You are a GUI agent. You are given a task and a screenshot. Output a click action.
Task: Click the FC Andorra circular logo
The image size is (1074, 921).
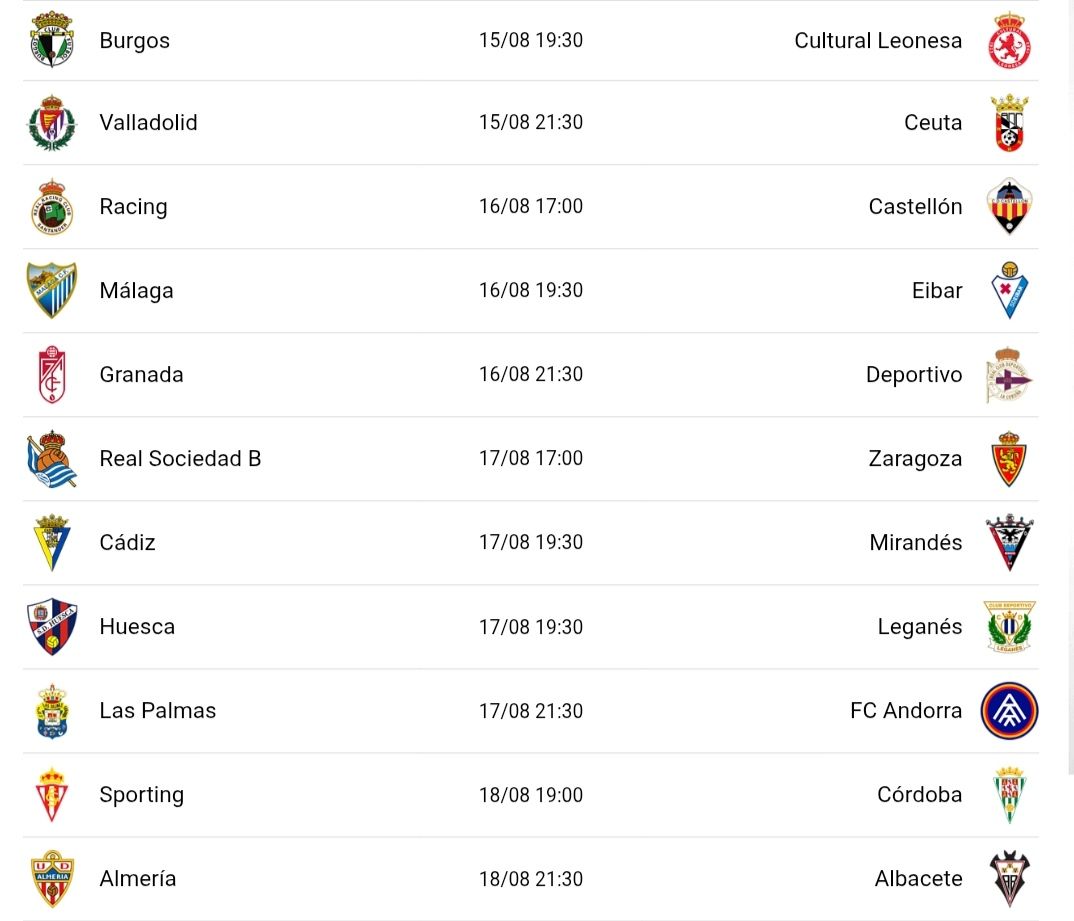click(1010, 711)
